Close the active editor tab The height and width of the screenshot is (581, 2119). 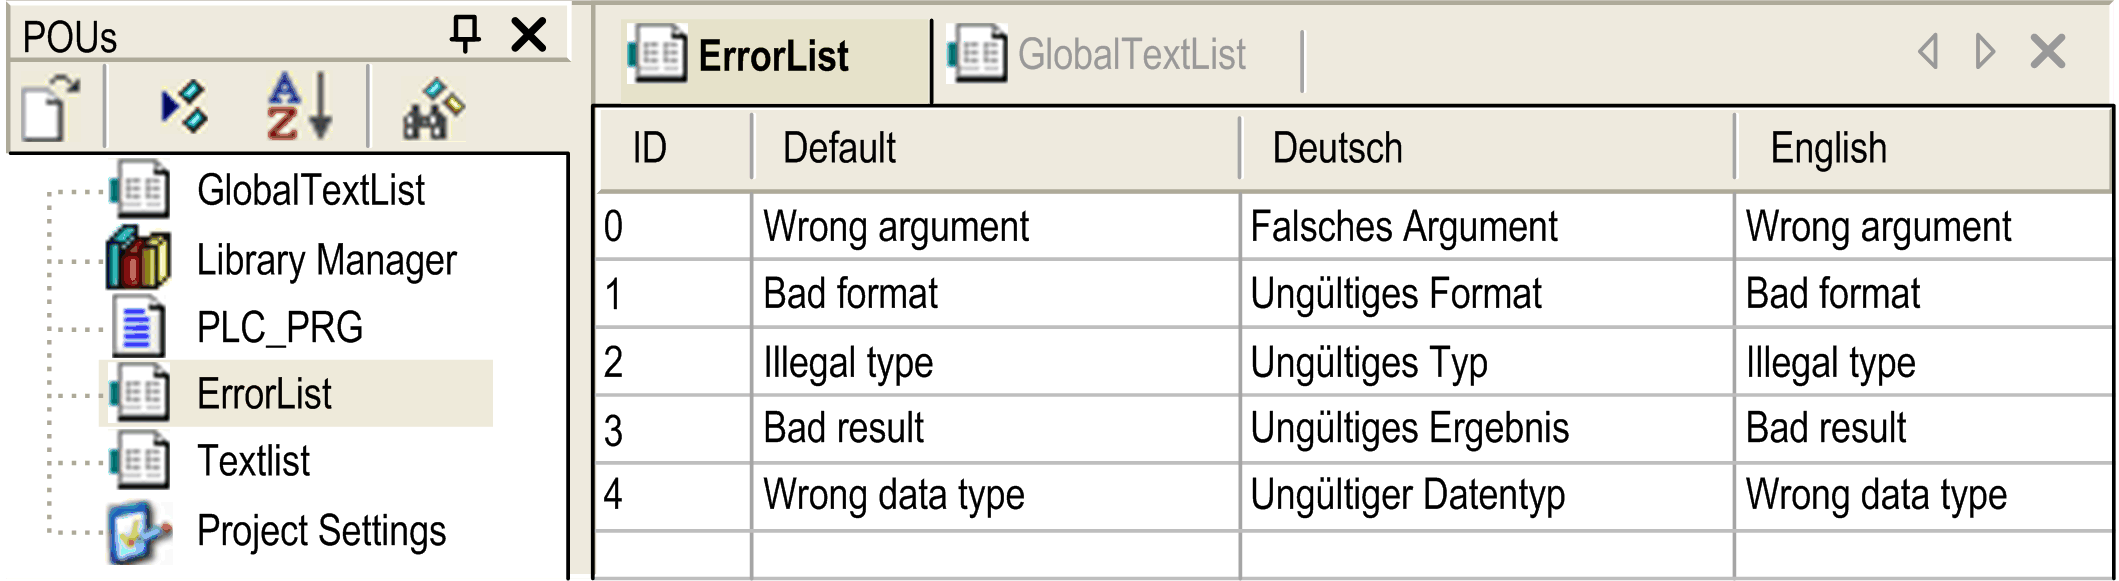[x=2048, y=51]
